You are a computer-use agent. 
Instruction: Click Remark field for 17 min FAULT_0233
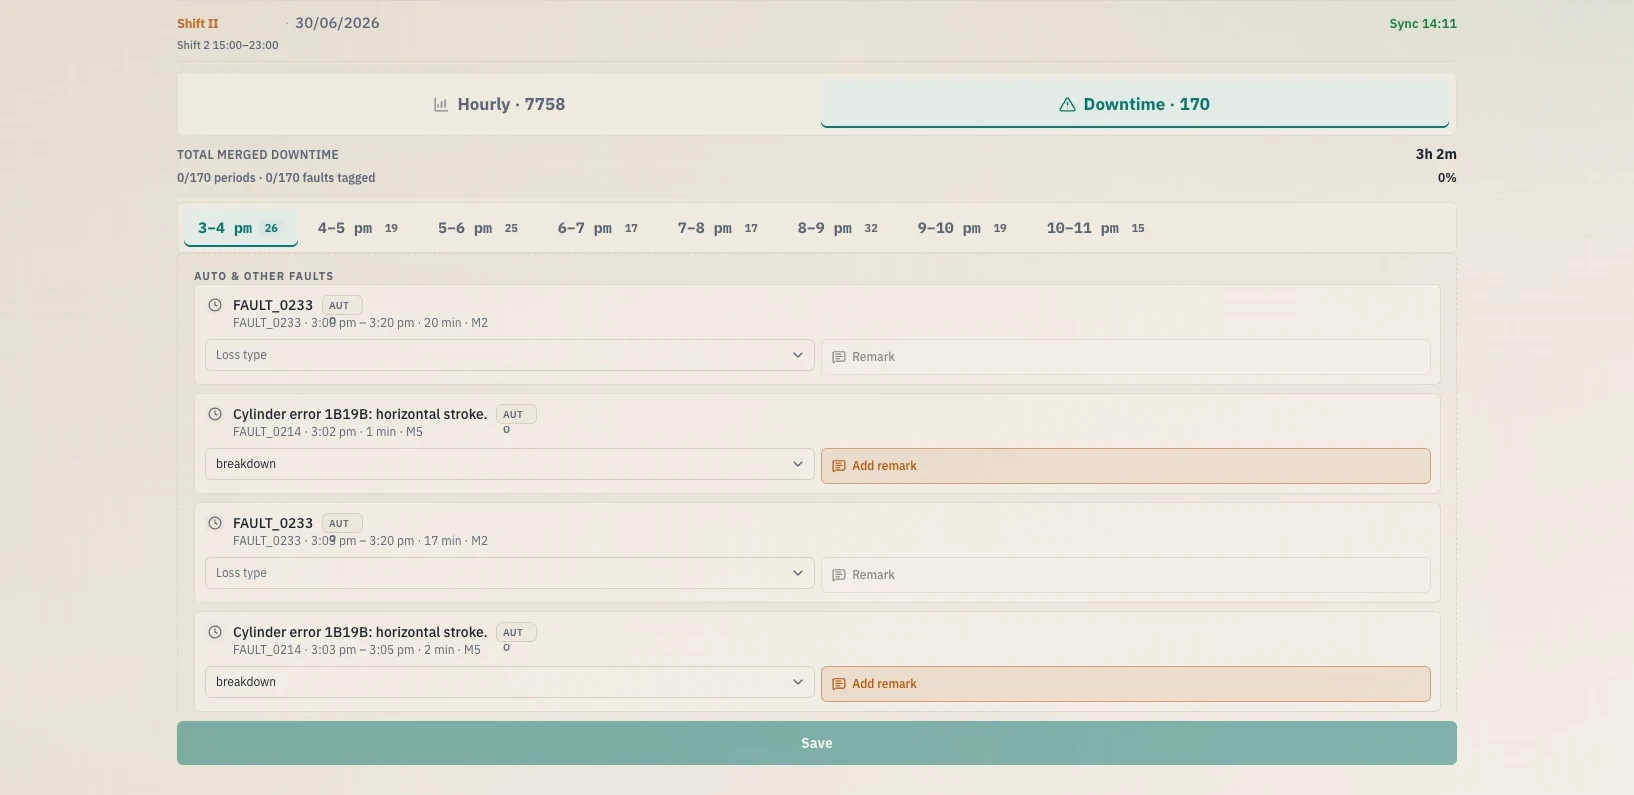(1126, 575)
